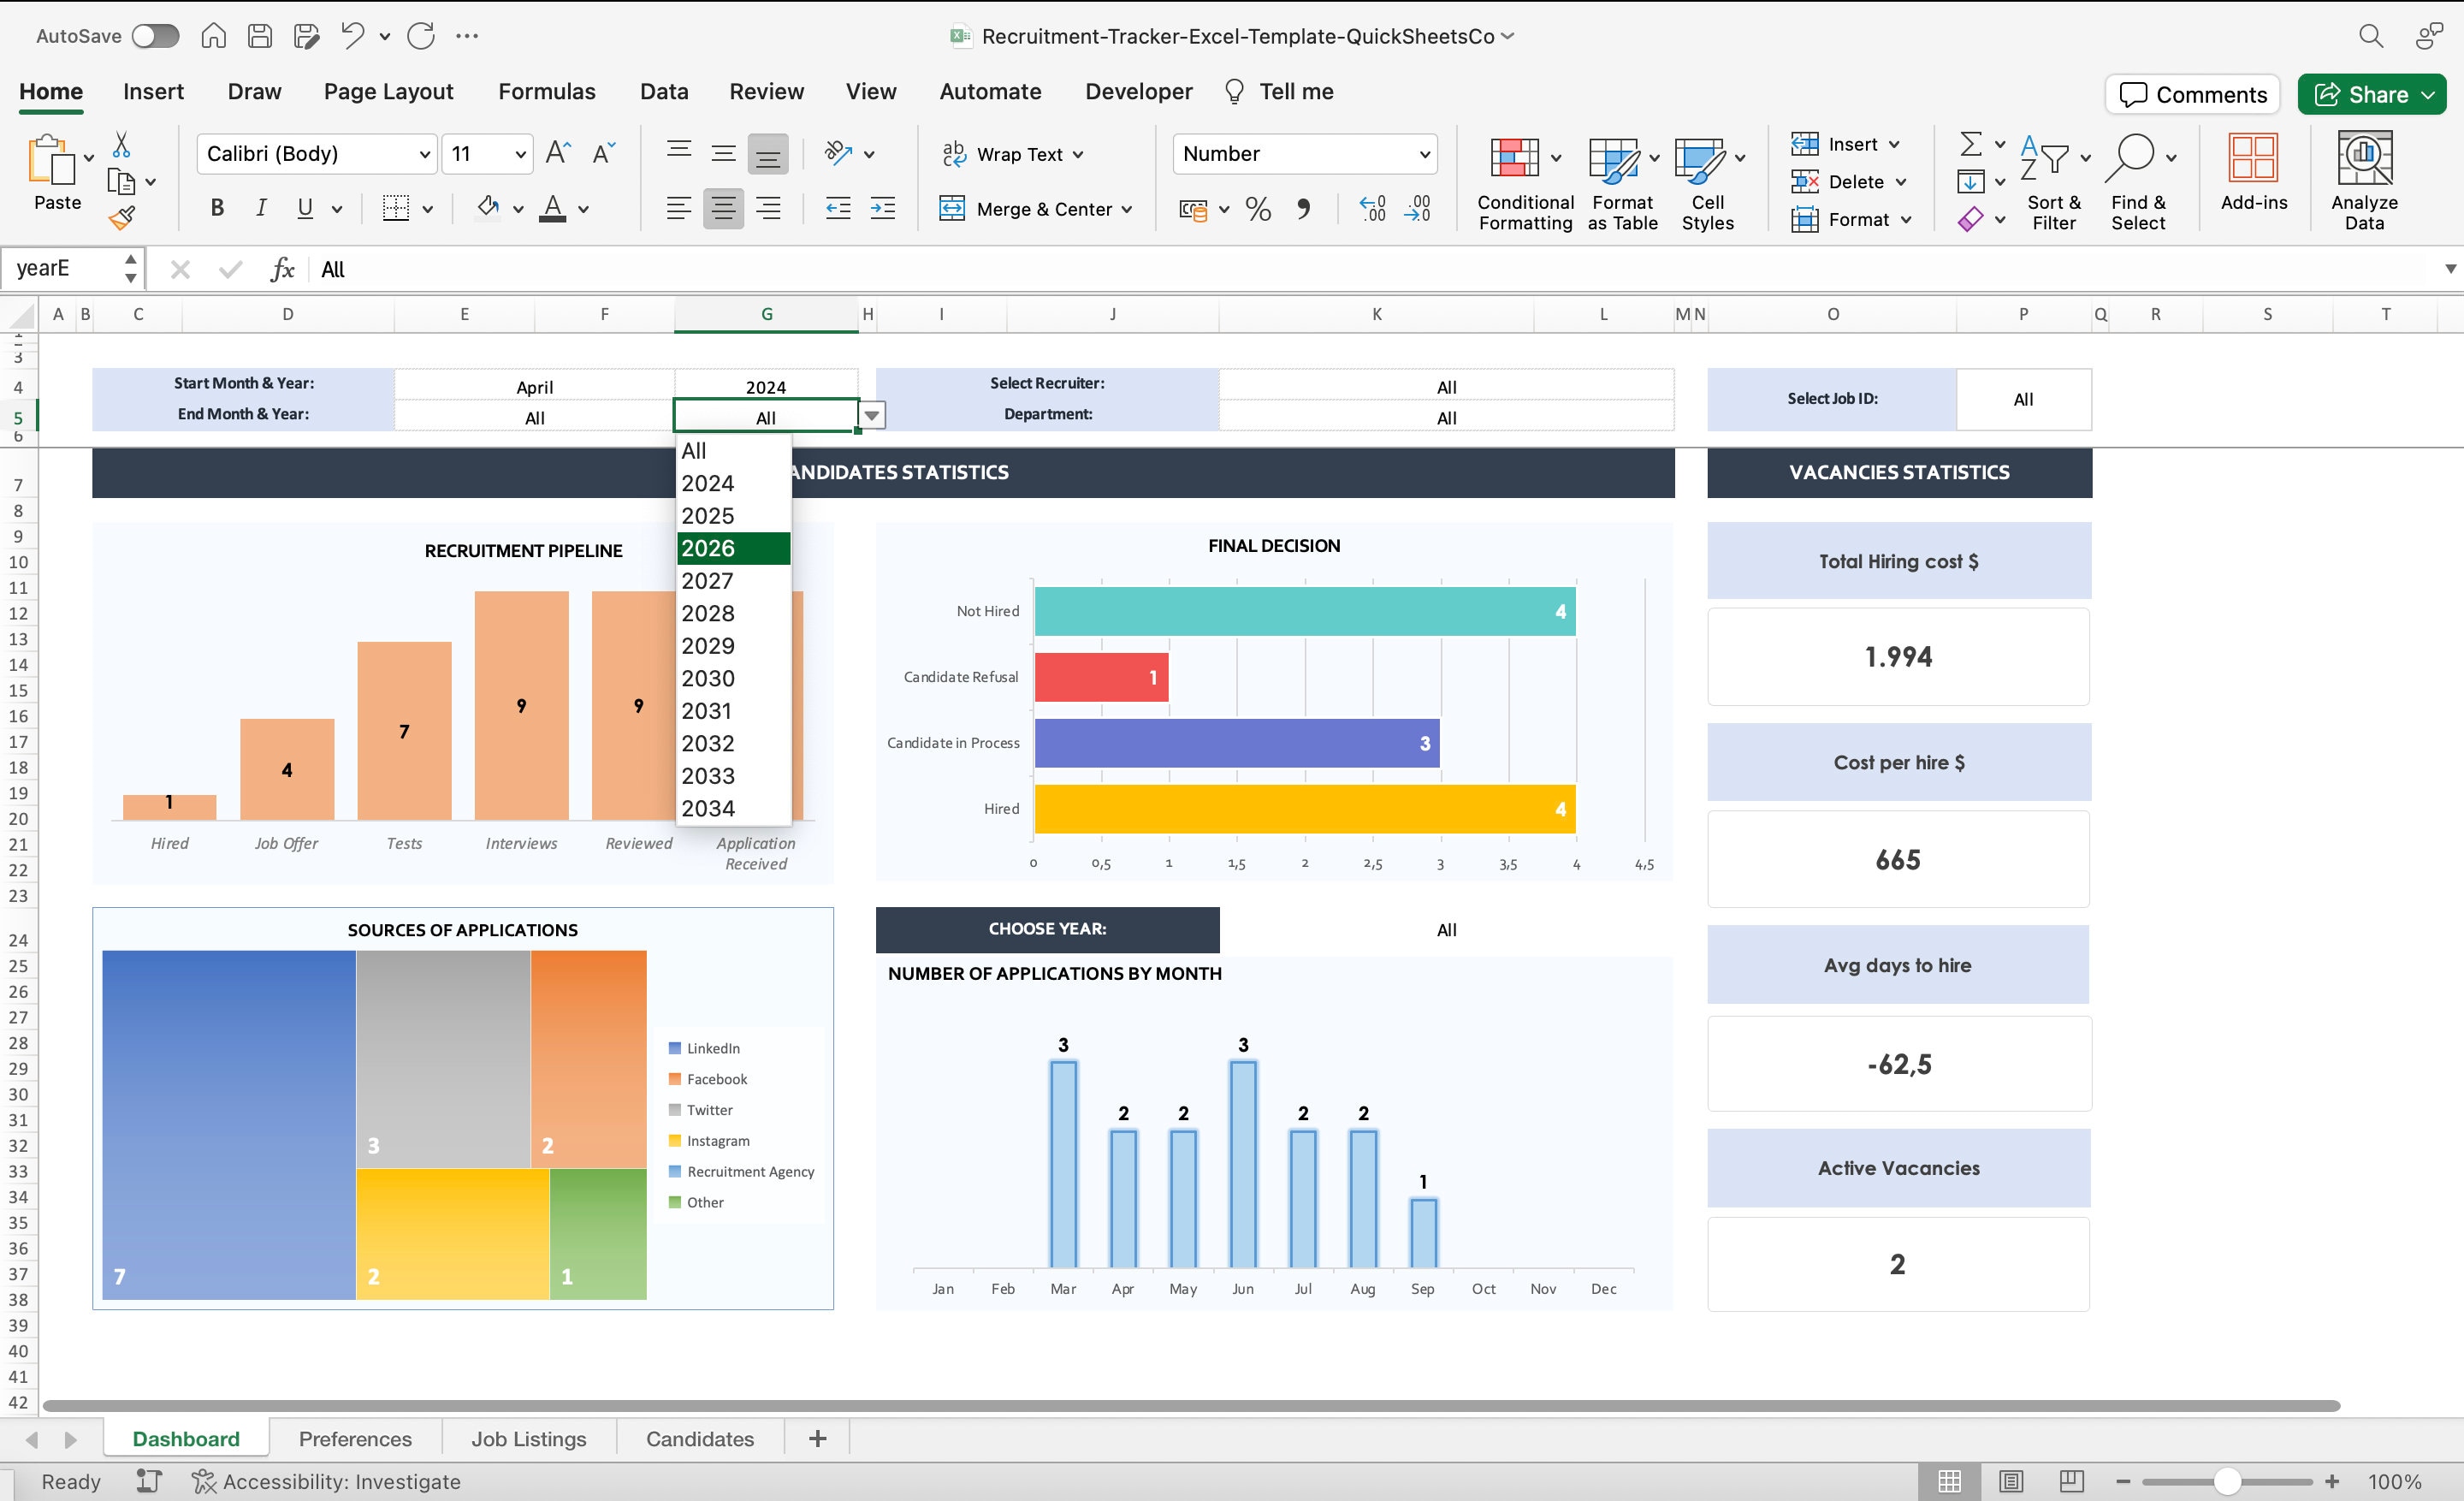Click the Analyze Data icon
Screen dimensions: 2464x1501
tap(2362, 180)
